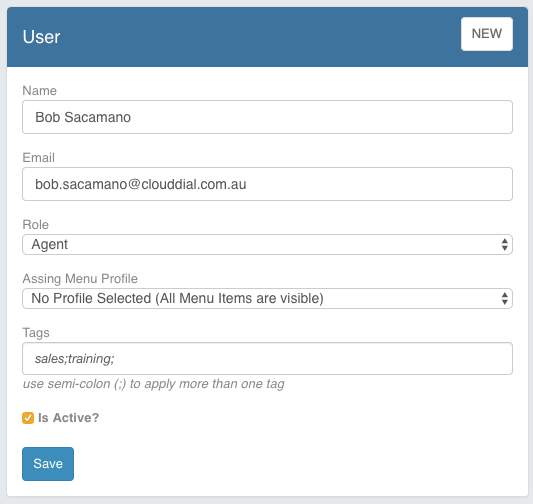Click the up-down arrows of the Role select
This screenshot has height=504, width=533.
pyautogui.click(x=504, y=244)
